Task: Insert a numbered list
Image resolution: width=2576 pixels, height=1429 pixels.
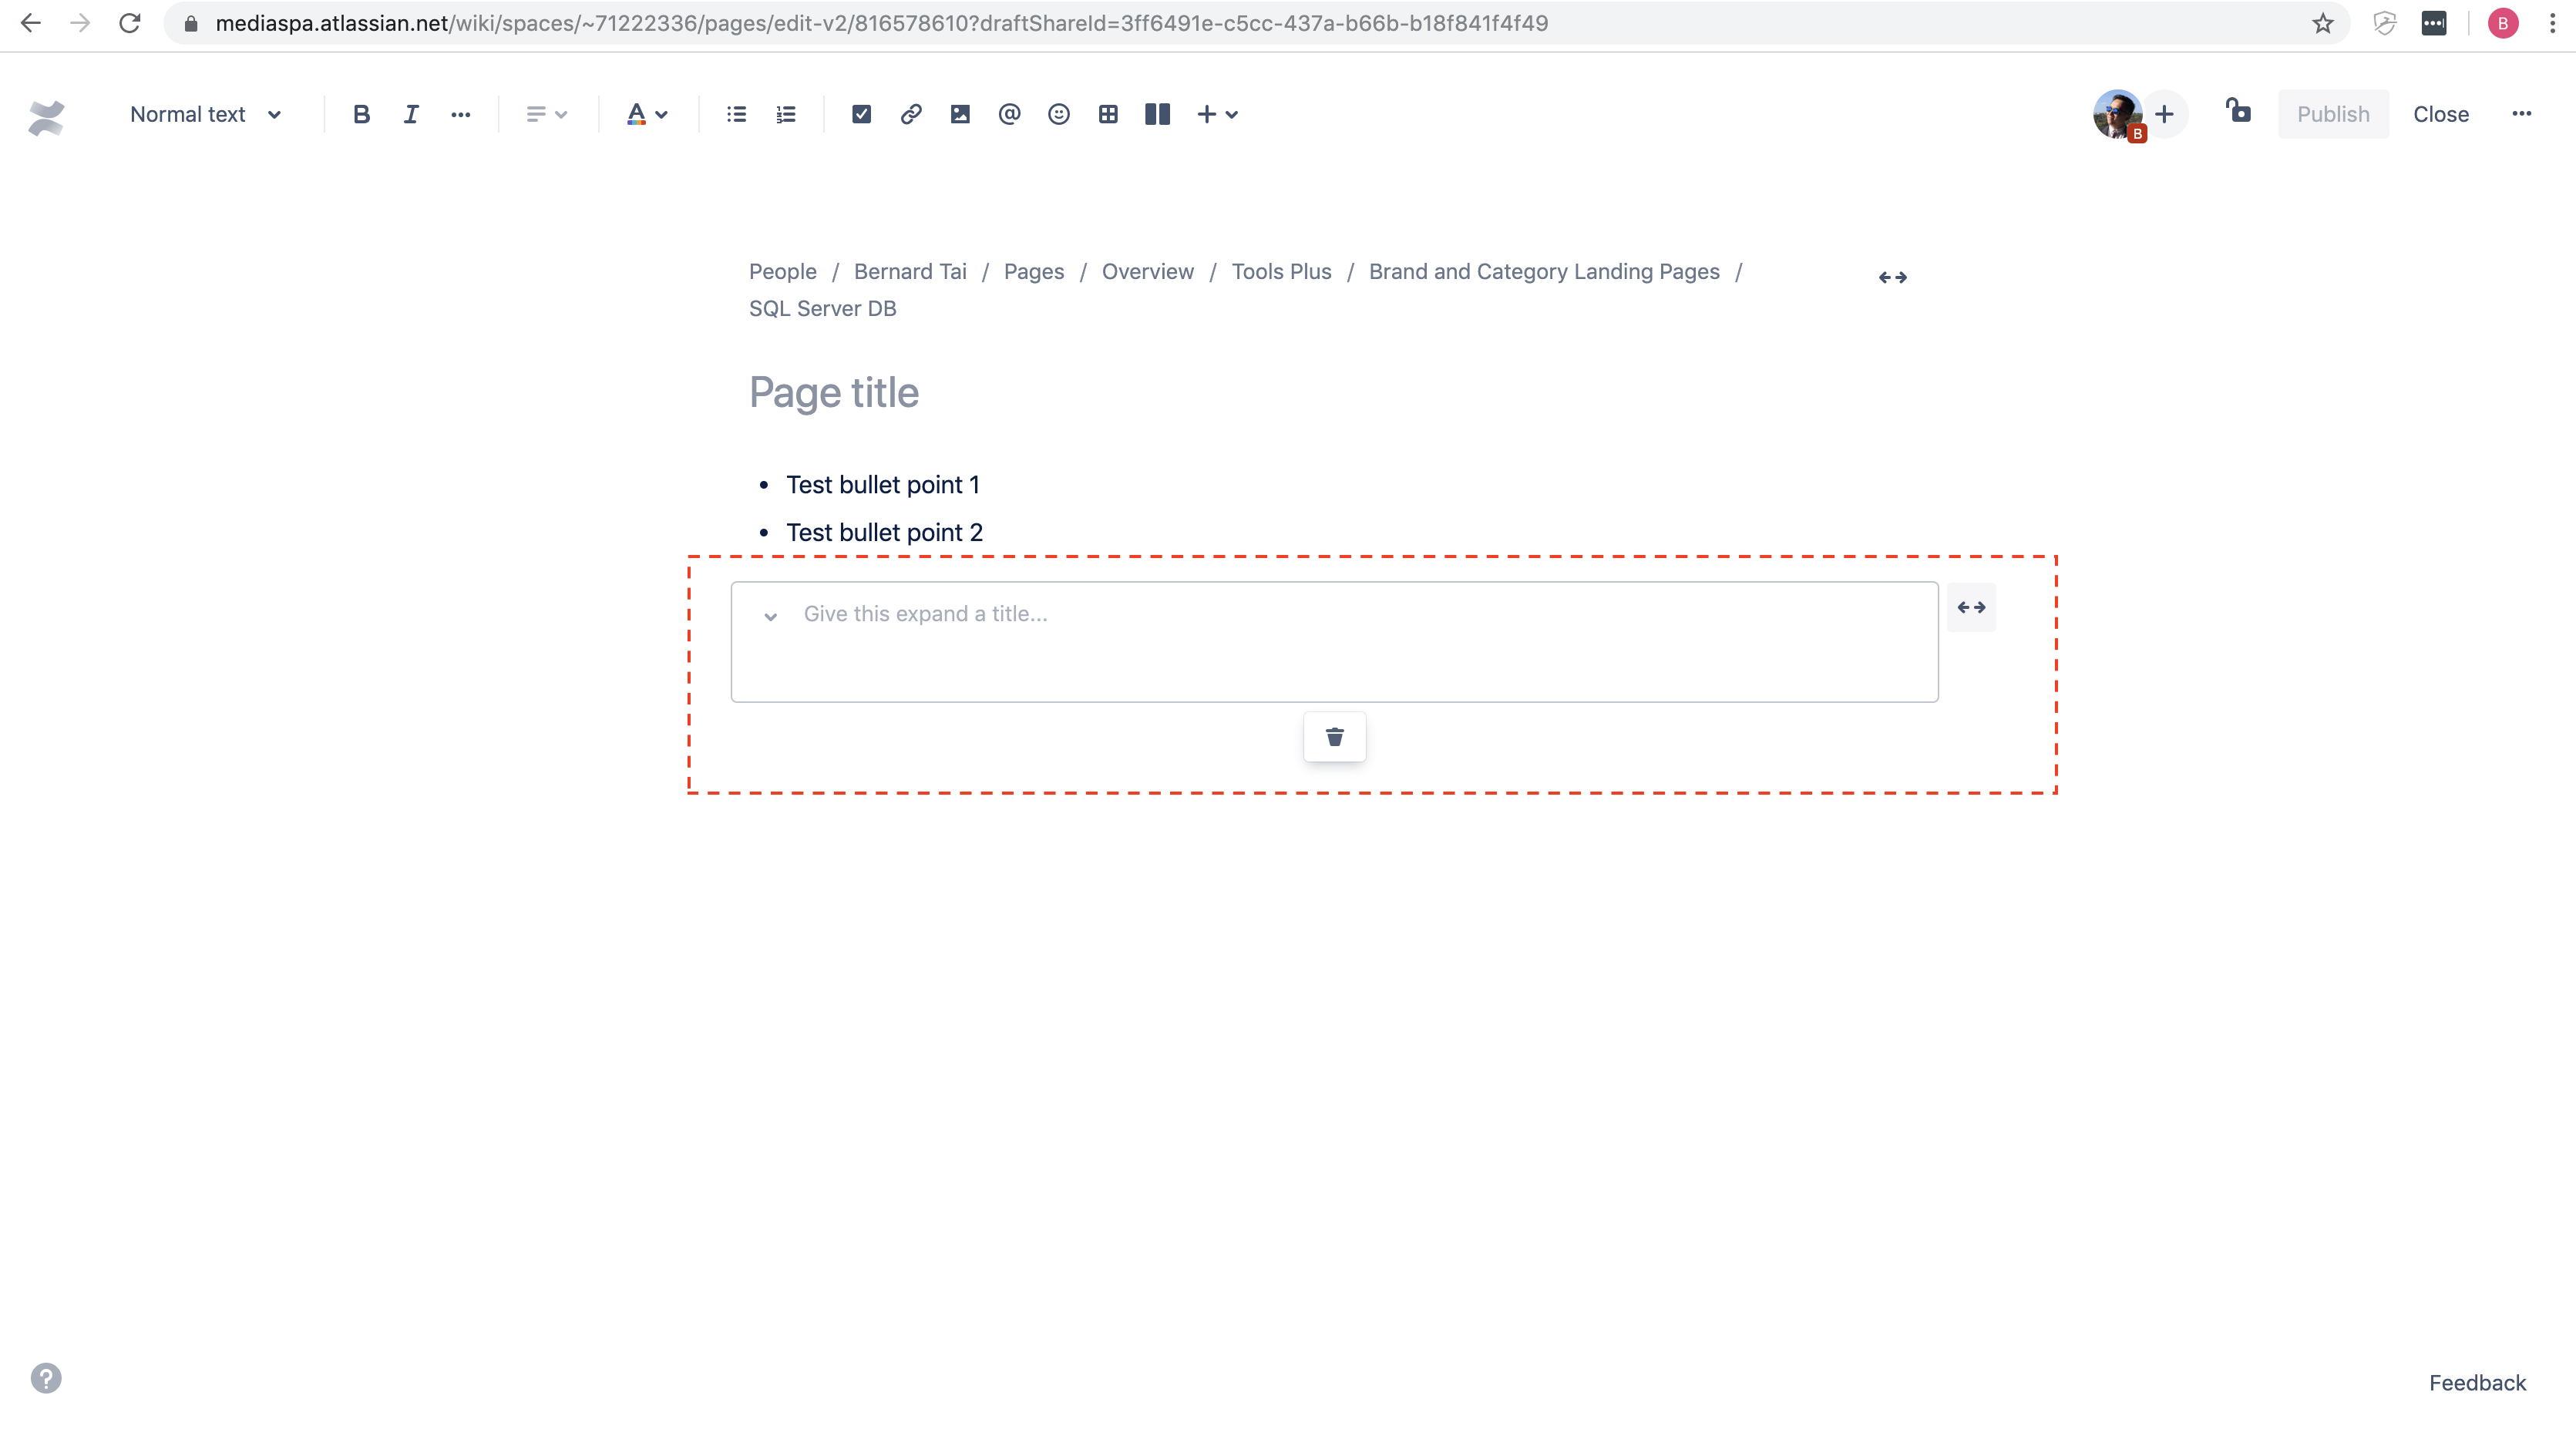Action: pos(786,114)
